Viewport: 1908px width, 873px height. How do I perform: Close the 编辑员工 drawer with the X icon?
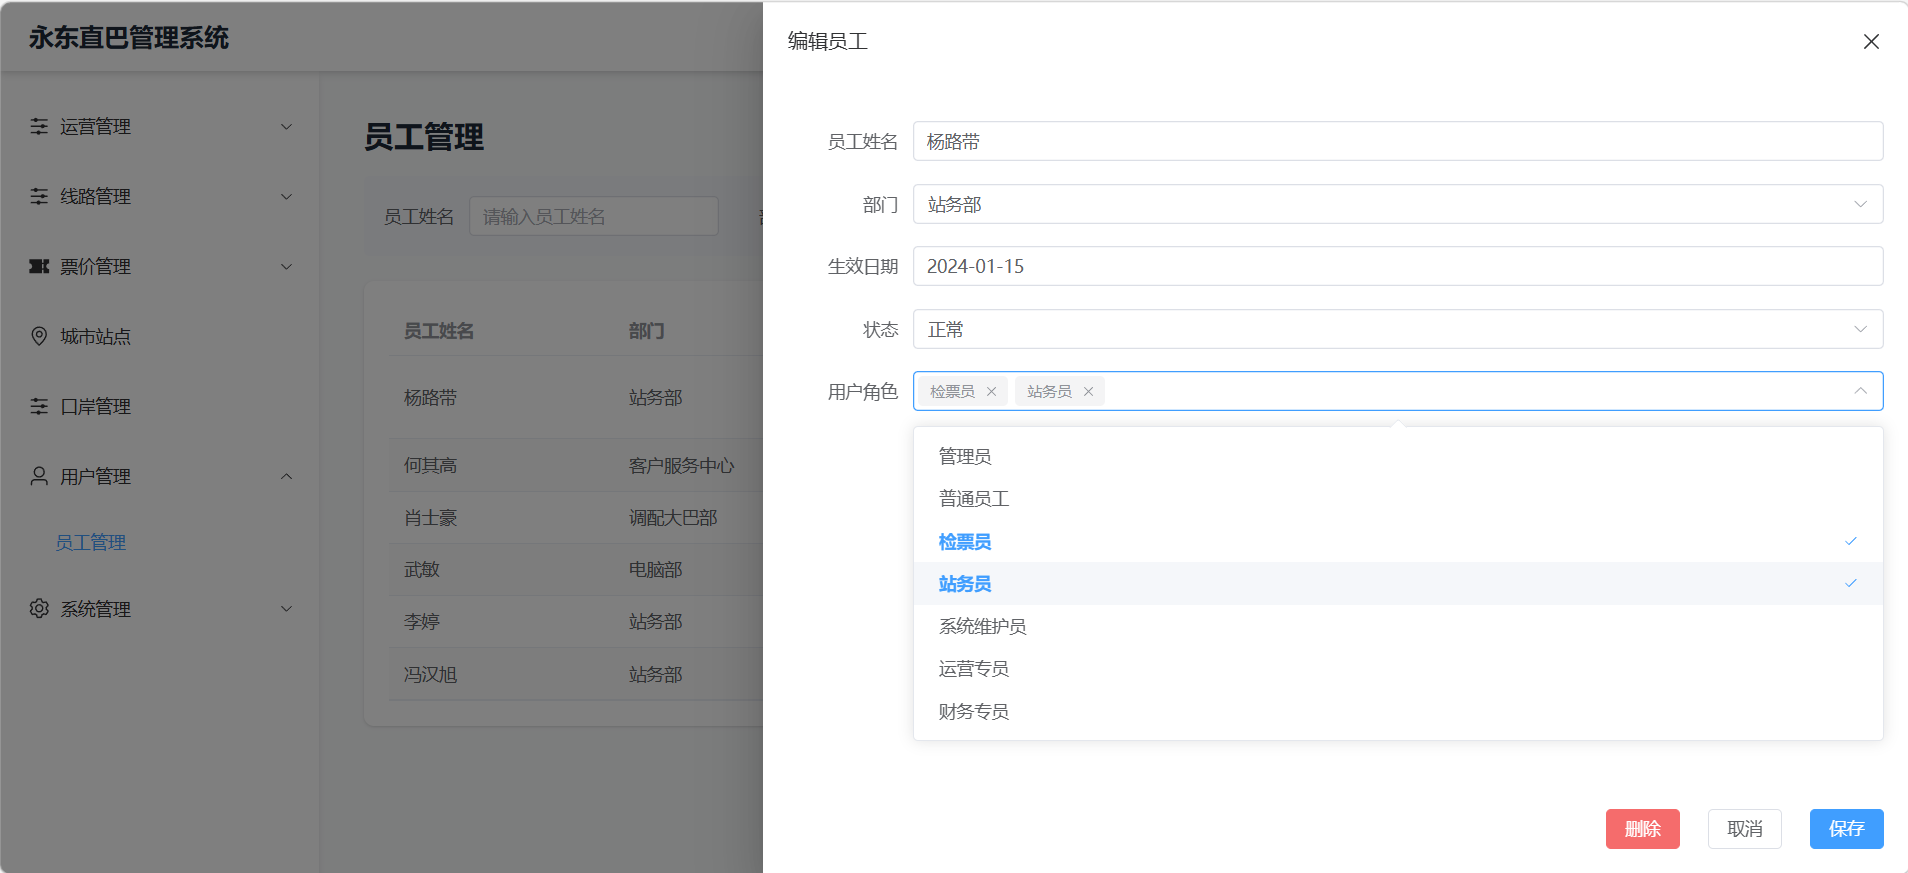pyautogui.click(x=1871, y=42)
